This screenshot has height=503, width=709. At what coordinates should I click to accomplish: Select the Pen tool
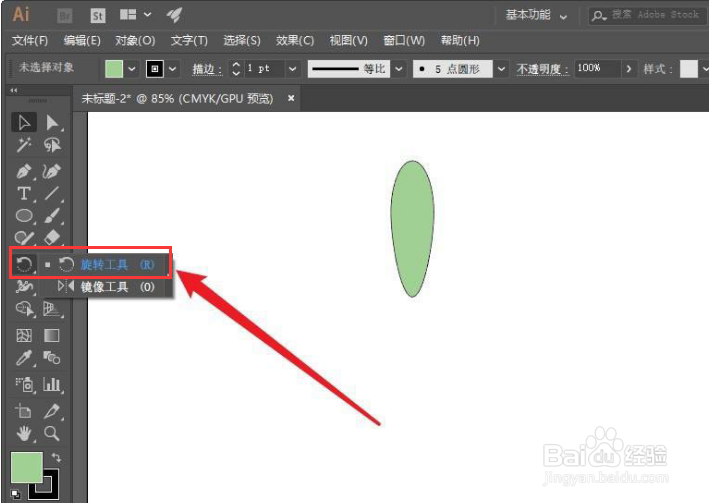point(24,171)
